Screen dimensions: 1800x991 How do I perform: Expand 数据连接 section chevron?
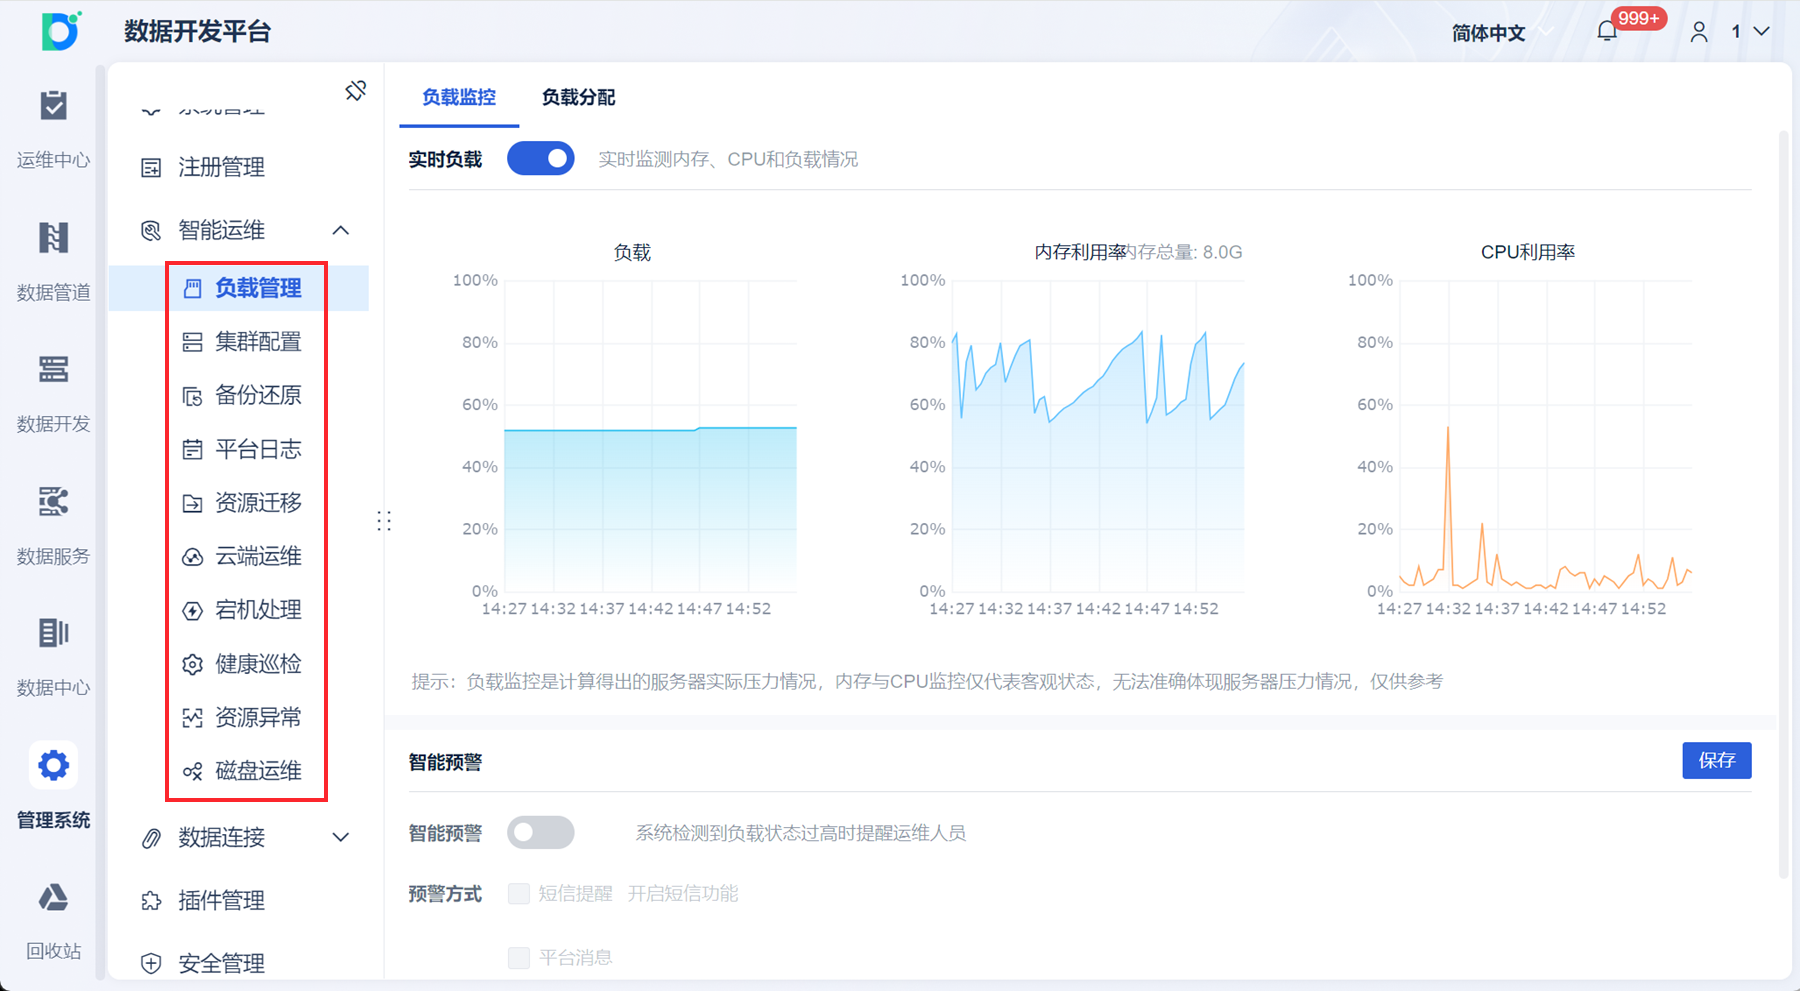341,838
